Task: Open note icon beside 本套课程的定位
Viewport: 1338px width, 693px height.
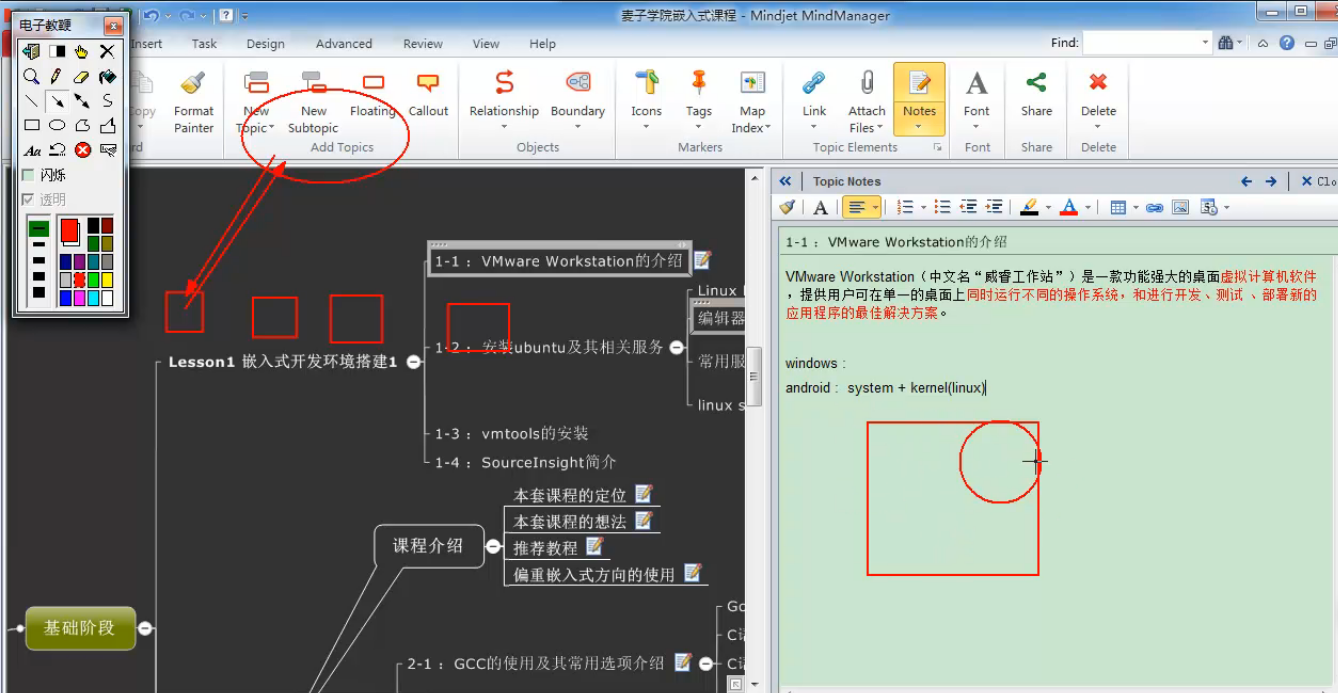Action: click(644, 493)
